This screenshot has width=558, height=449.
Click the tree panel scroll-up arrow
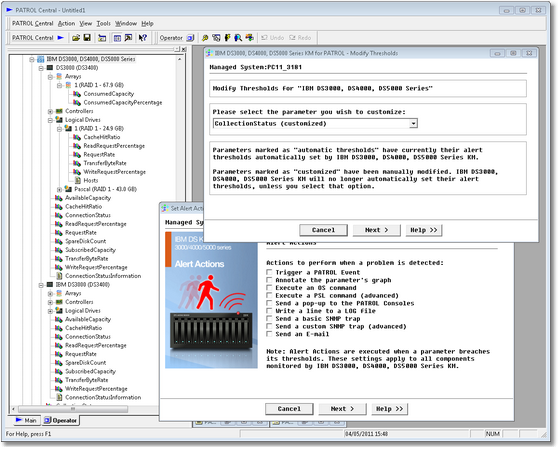179,59
